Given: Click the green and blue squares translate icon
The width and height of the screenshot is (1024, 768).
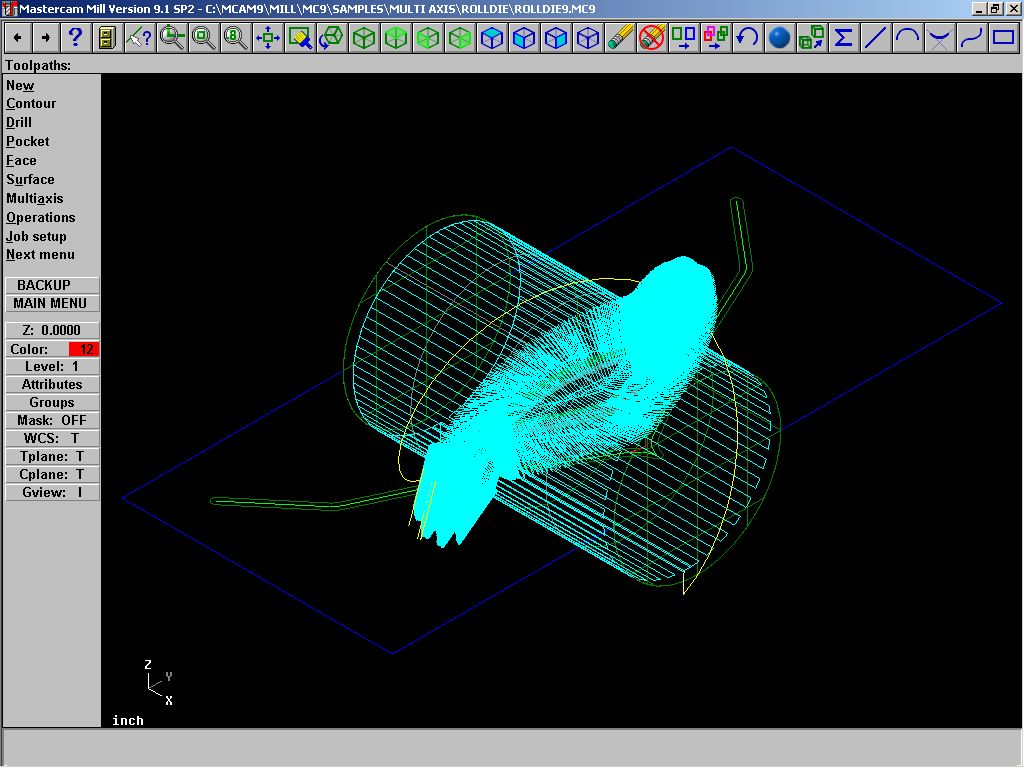Looking at the screenshot, I should coord(684,38).
